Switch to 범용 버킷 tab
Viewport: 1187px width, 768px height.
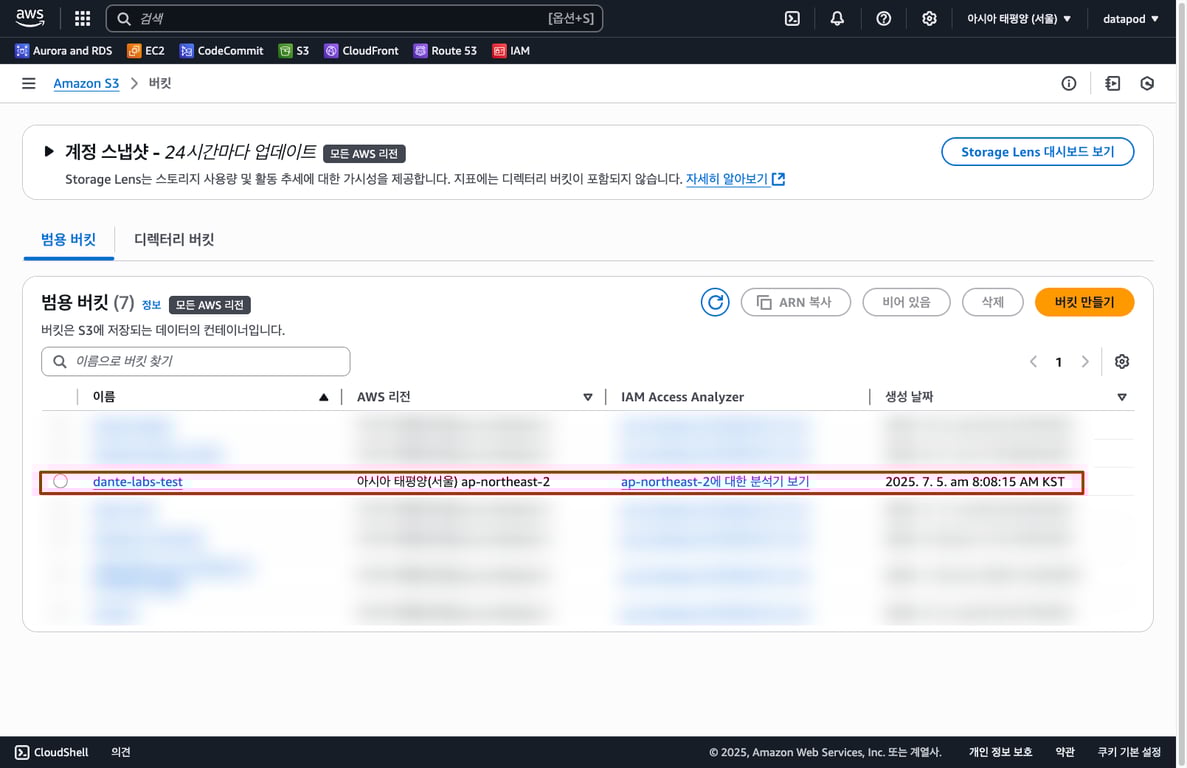pos(68,240)
